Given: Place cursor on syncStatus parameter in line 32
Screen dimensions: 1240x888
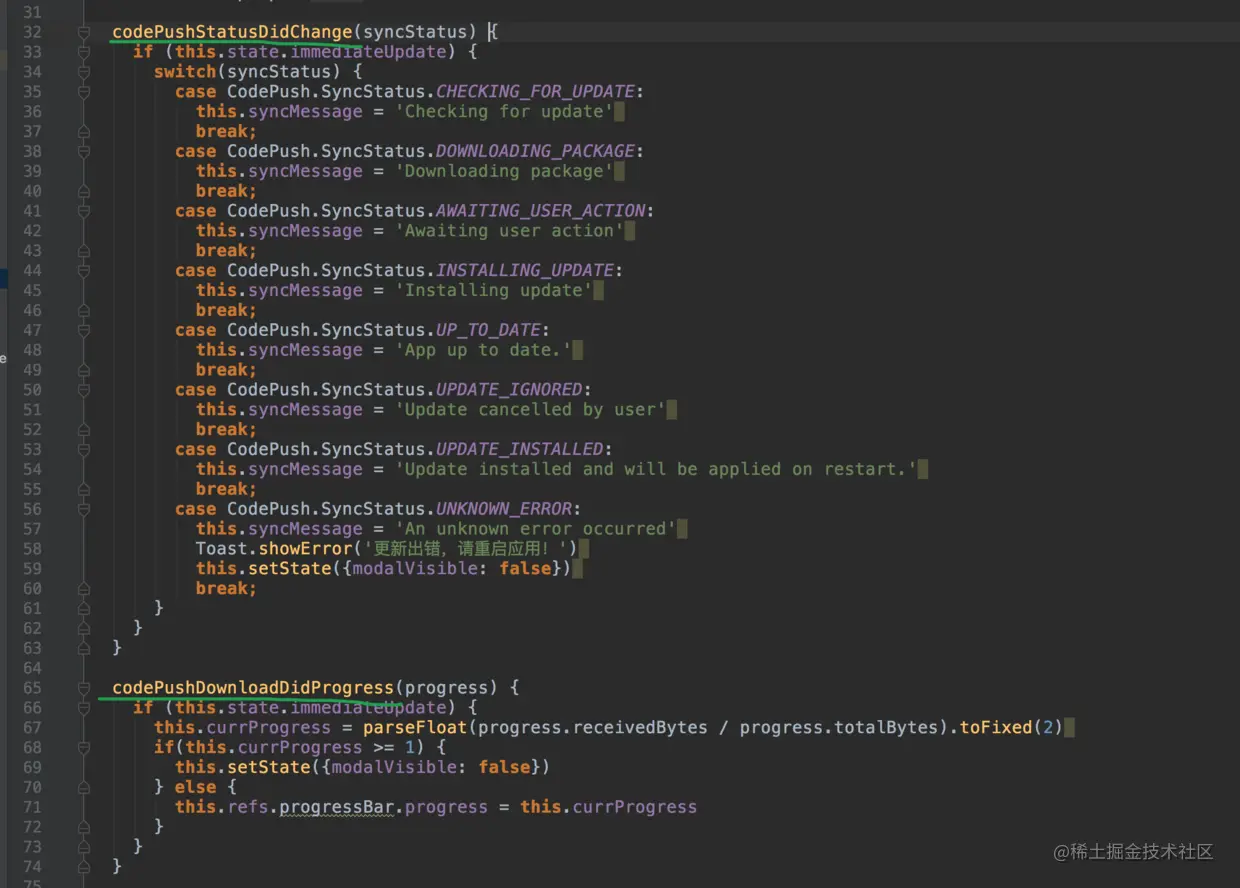Looking at the screenshot, I should tap(415, 32).
